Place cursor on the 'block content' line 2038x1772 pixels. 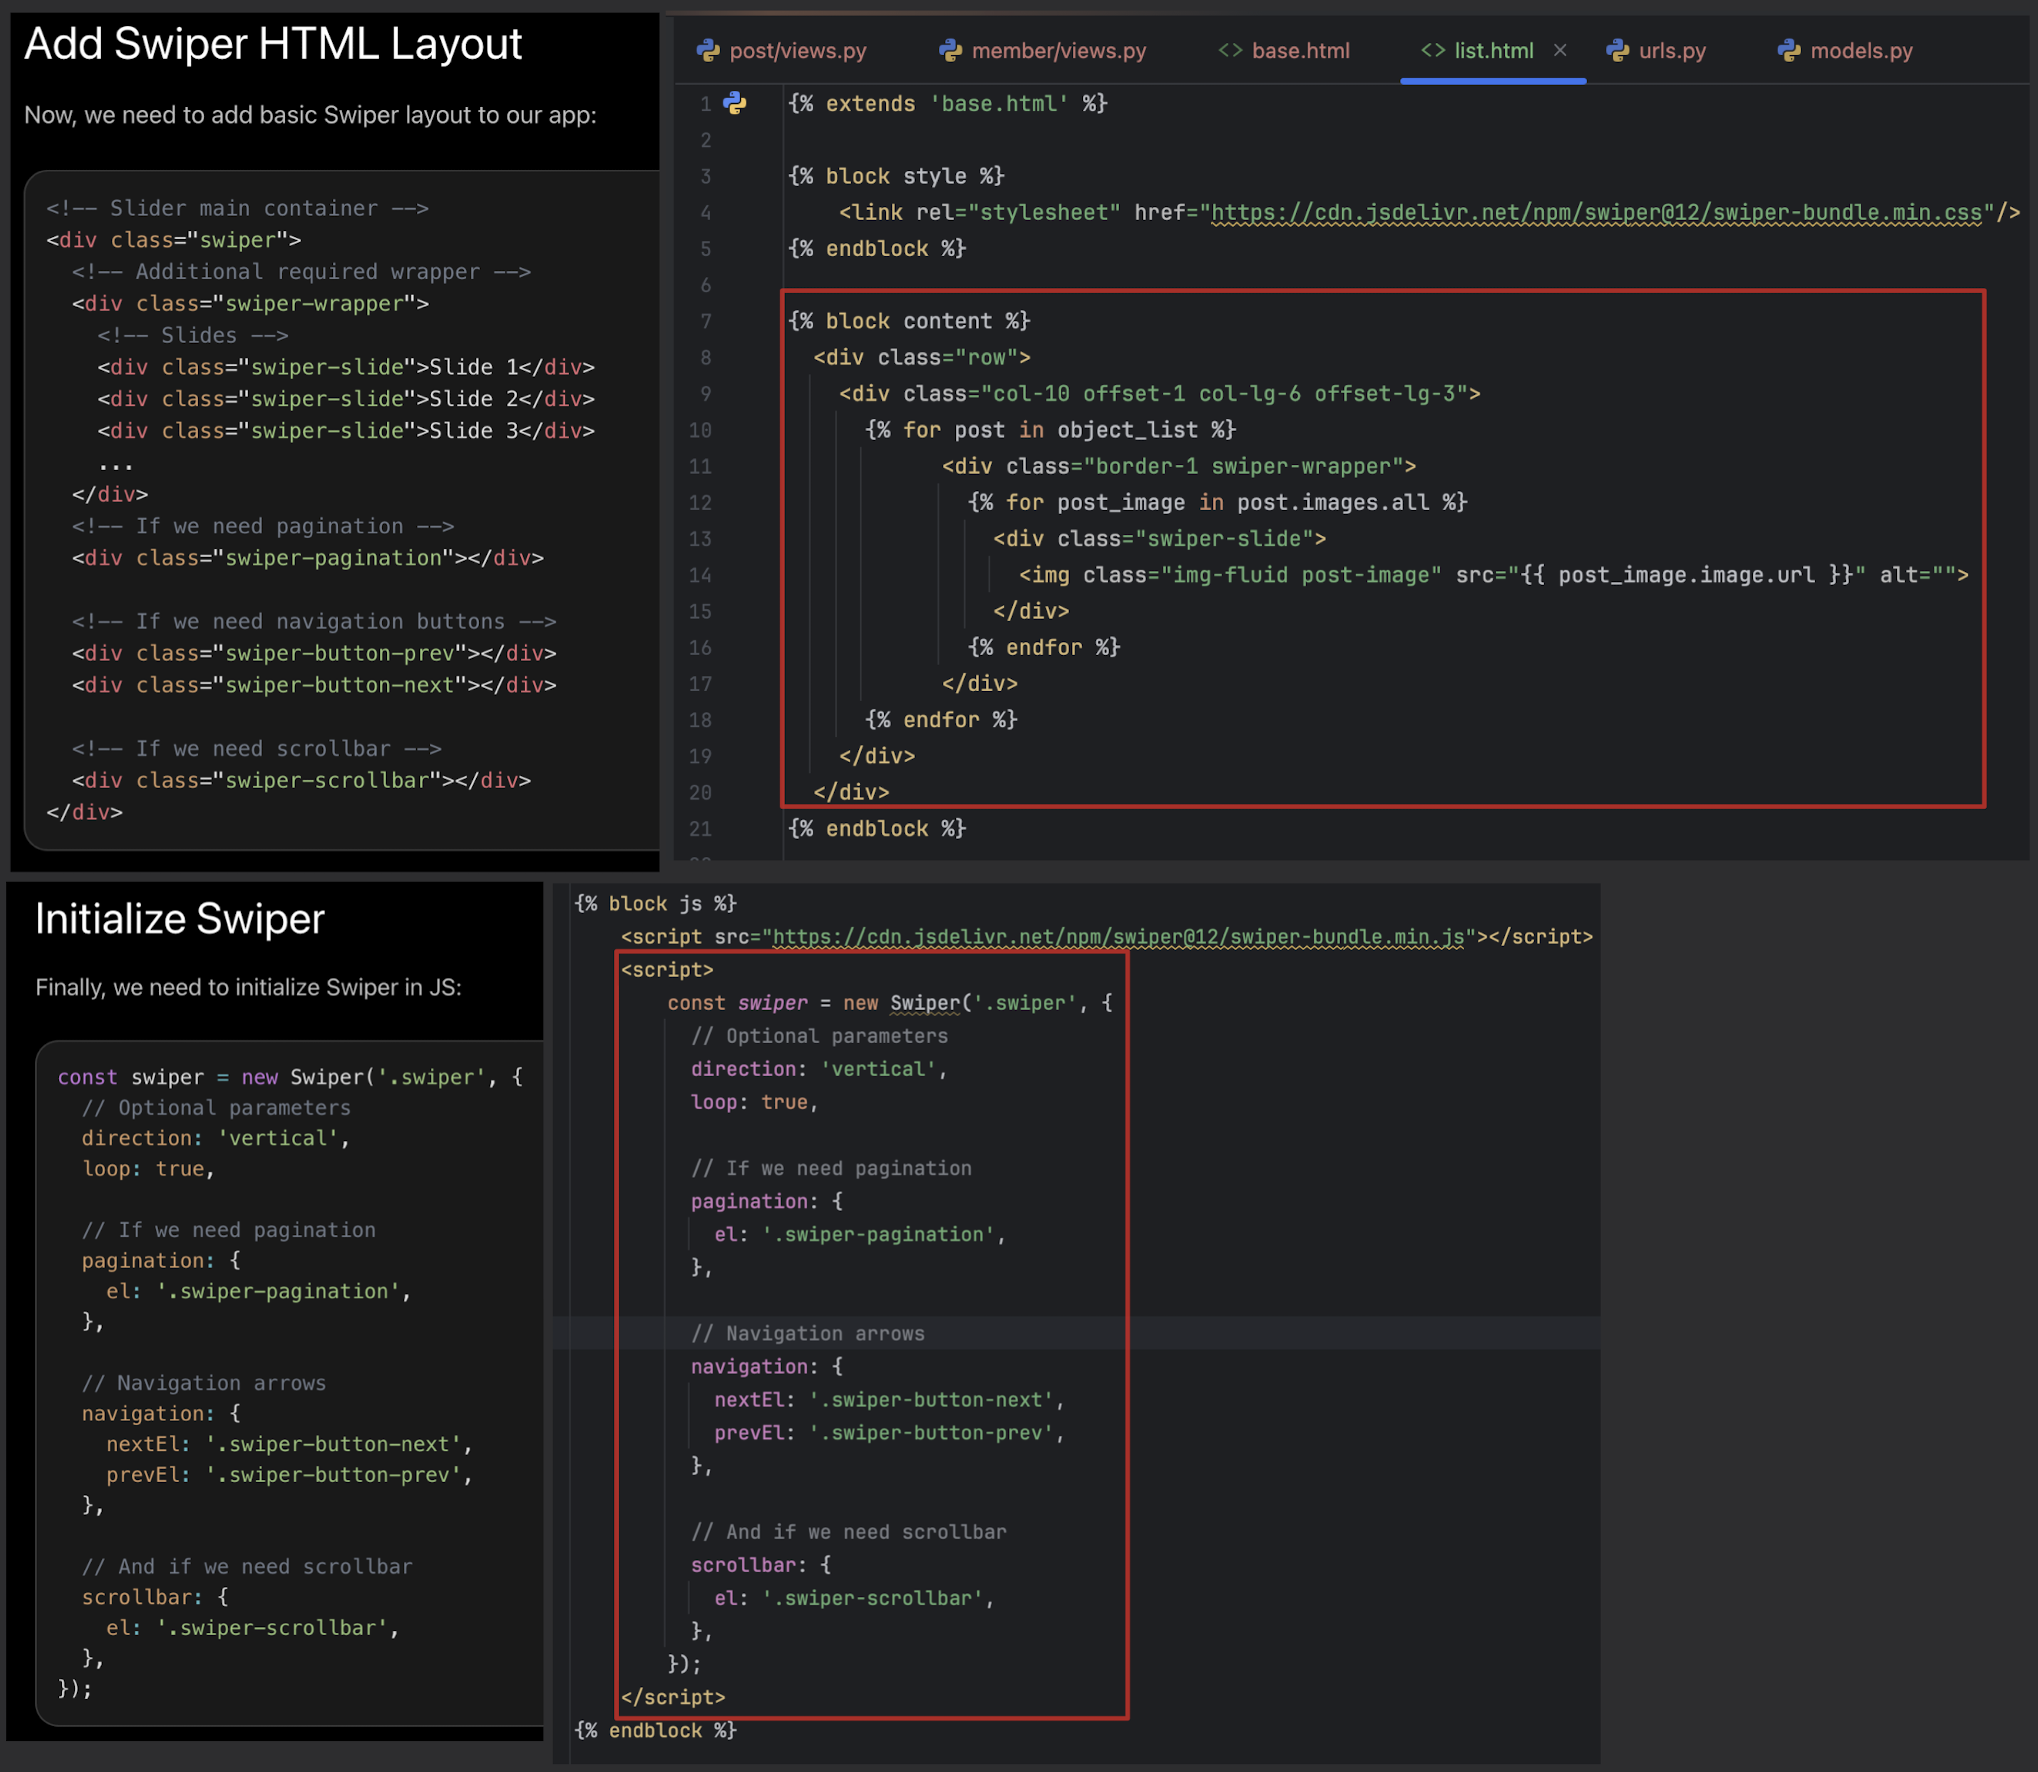tap(908, 321)
